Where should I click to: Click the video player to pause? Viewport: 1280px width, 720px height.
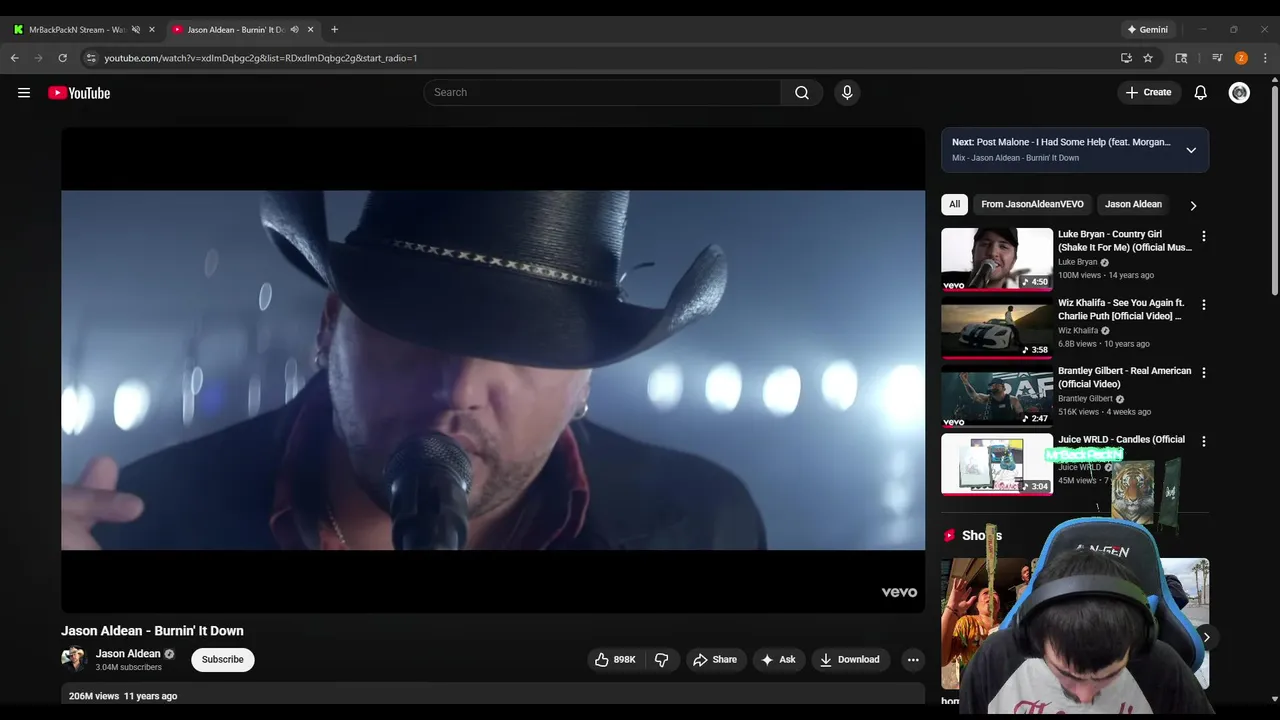click(x=493, y=370)
